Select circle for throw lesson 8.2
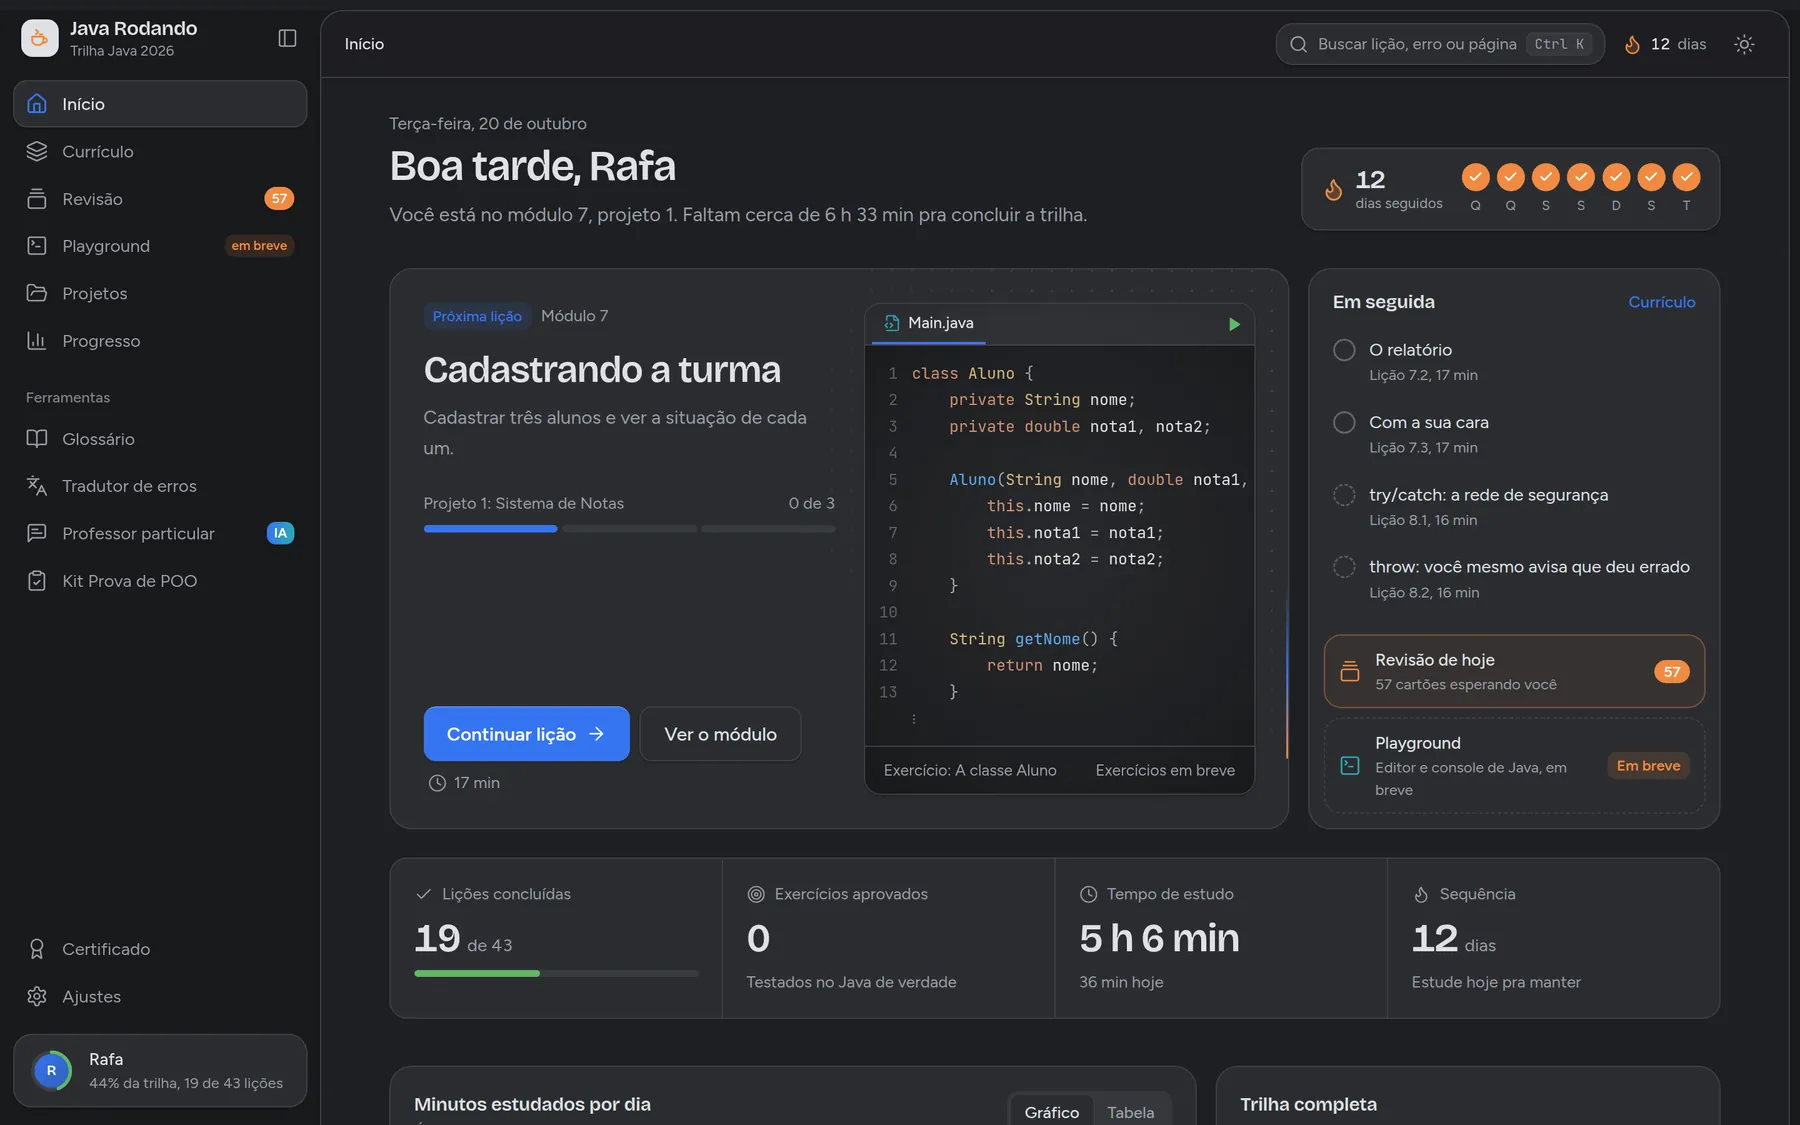1800x1125 pixels. tap(1344, 567)
